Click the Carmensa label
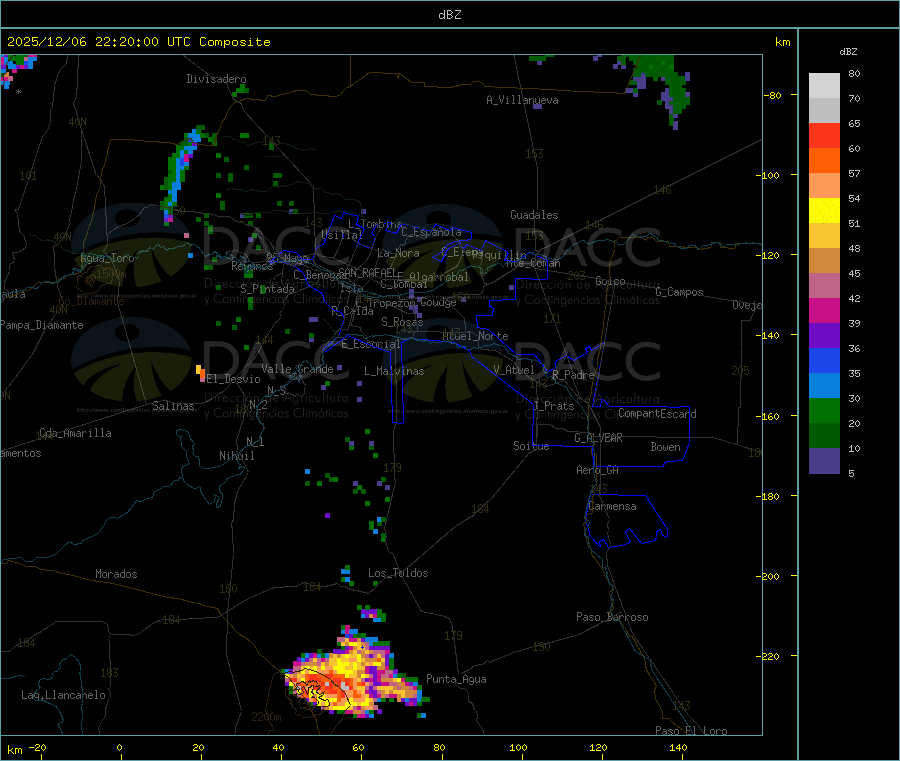This screenshot has width=900, height=761. click(x=612, y=506)
